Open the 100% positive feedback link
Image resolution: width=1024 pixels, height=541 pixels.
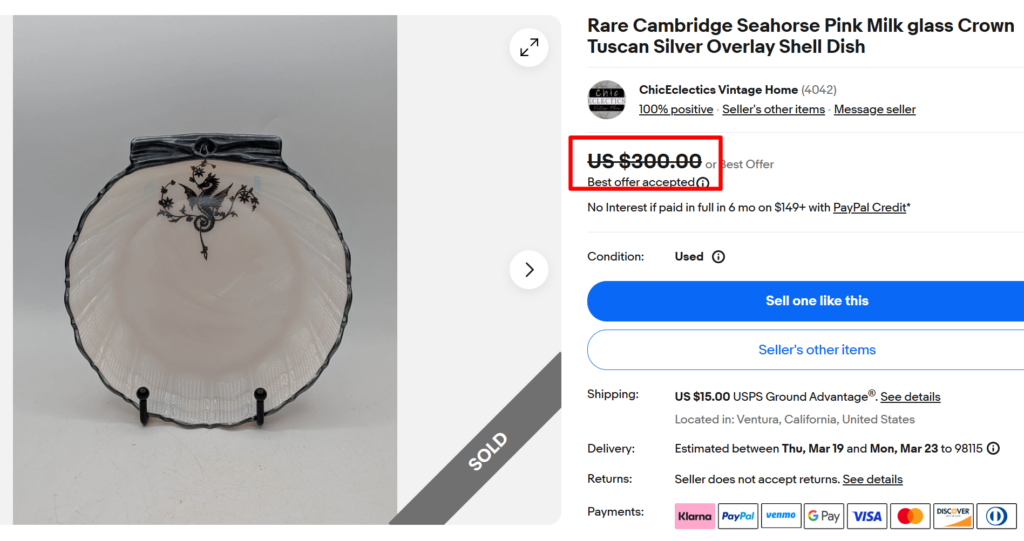point(676,110)
